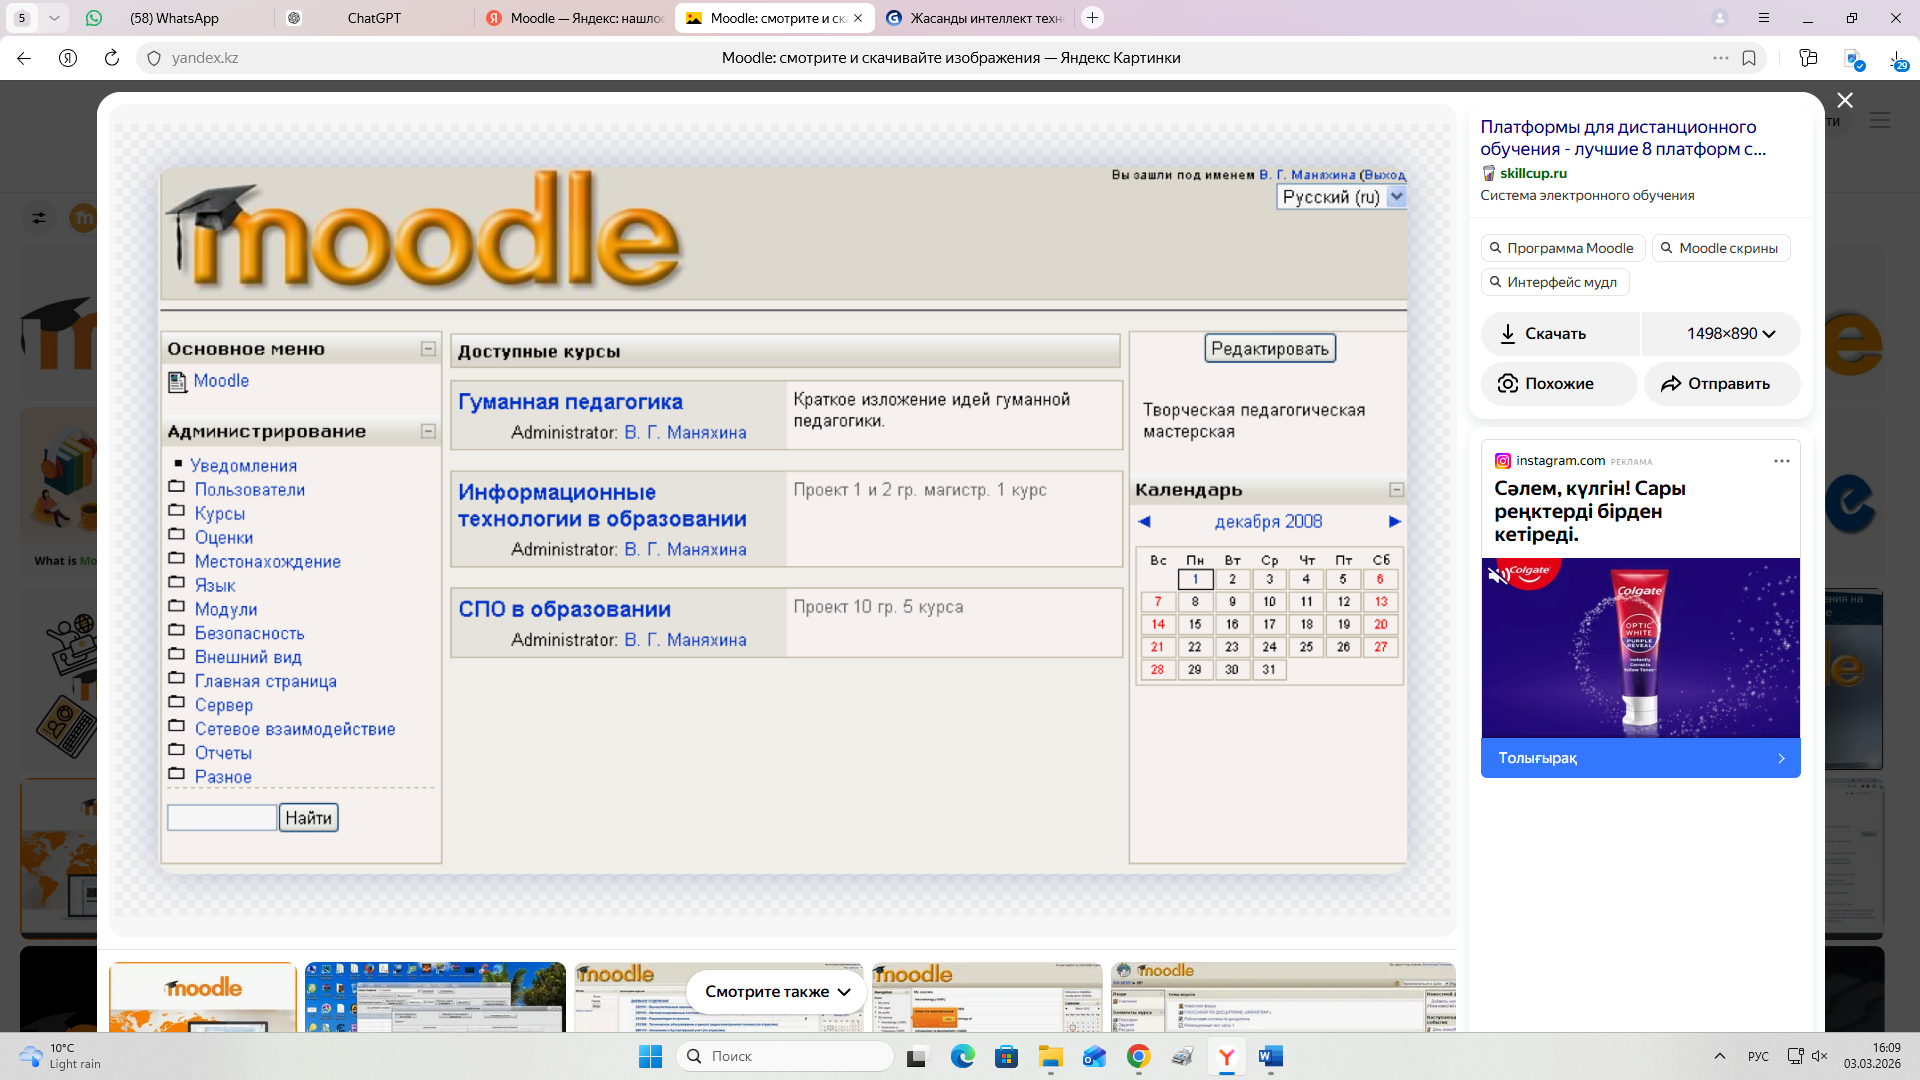Open Microsoft Word from the taskbar
Viewport: 1920px width, 1080px height.
click(1270, 1057)
